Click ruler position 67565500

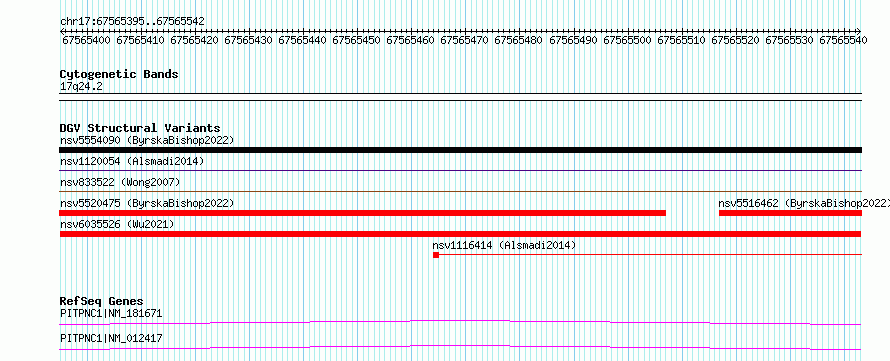pyautogui.click(x=627, y=40)
